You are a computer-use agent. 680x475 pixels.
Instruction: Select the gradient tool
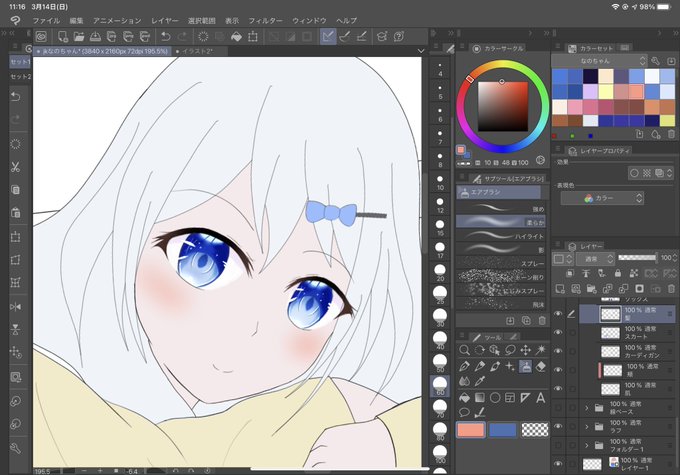click(480, 397)
